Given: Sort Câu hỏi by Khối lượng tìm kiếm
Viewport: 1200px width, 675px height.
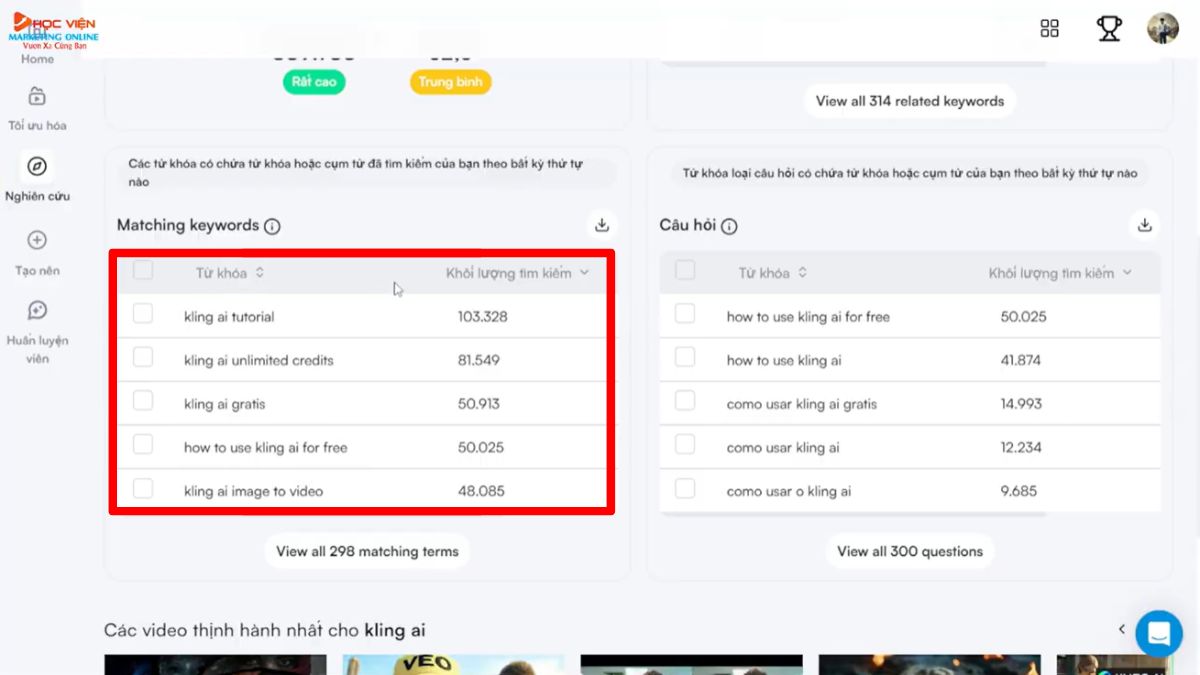Looking at the screenshot, I should 1060,273.
